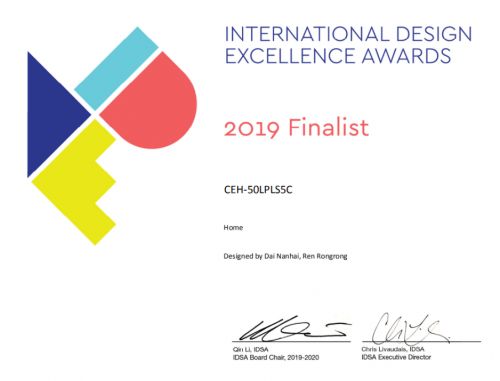Click the Home category label
Screen dimensions: 500x381
(233, 228)
